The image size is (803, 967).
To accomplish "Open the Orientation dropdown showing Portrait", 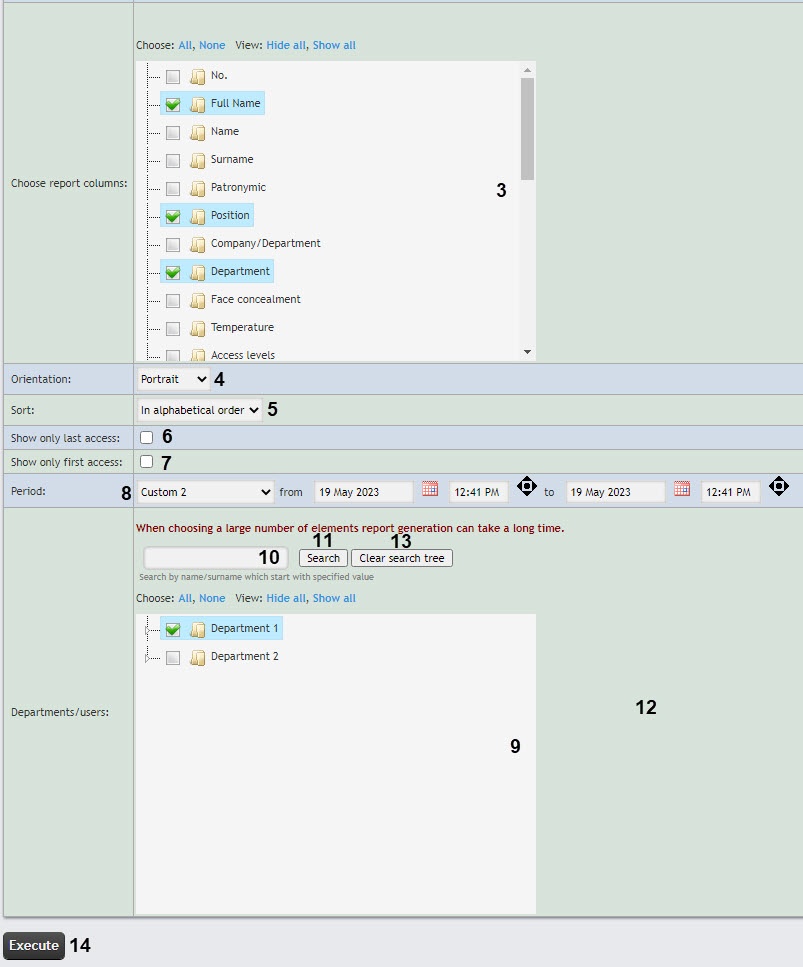I will coord(173,379).
